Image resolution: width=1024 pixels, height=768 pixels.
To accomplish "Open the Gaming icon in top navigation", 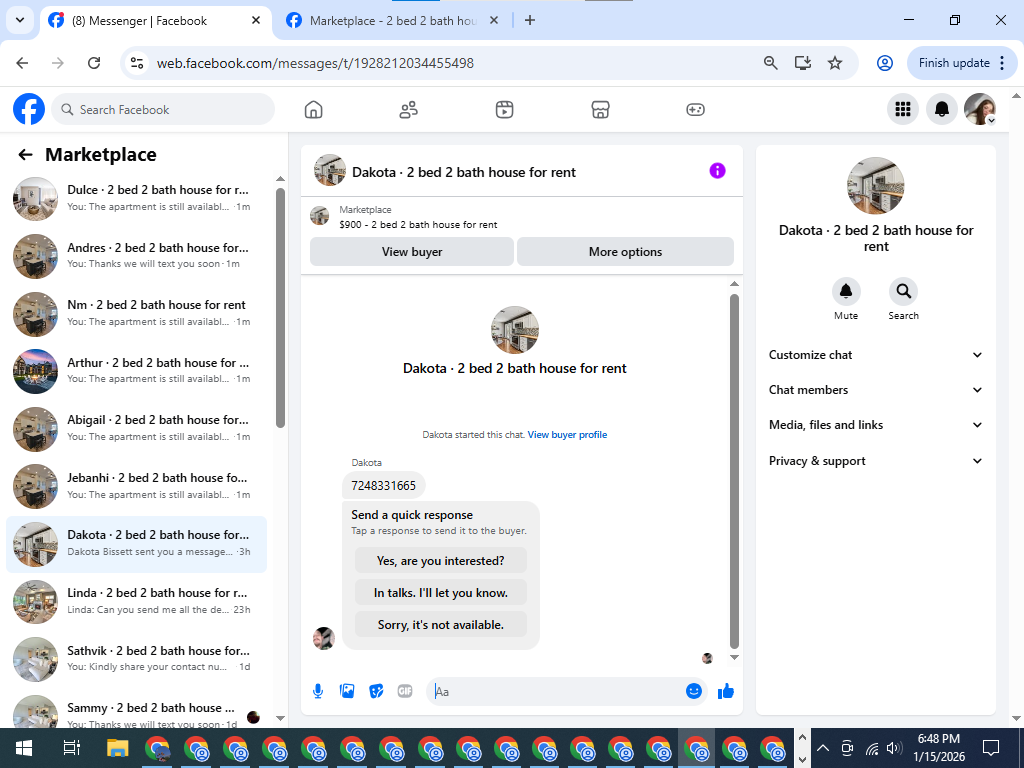I will pyautogui.click(x=695, y=109).
